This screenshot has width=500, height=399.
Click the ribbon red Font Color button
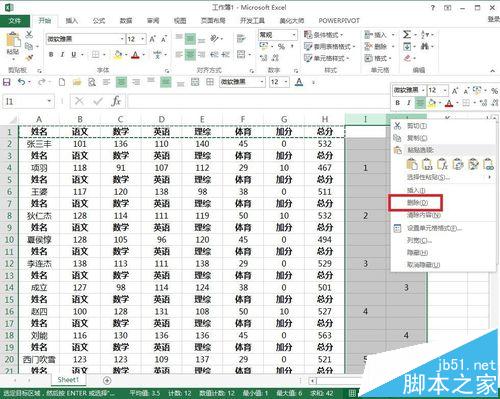coord(135,54)
